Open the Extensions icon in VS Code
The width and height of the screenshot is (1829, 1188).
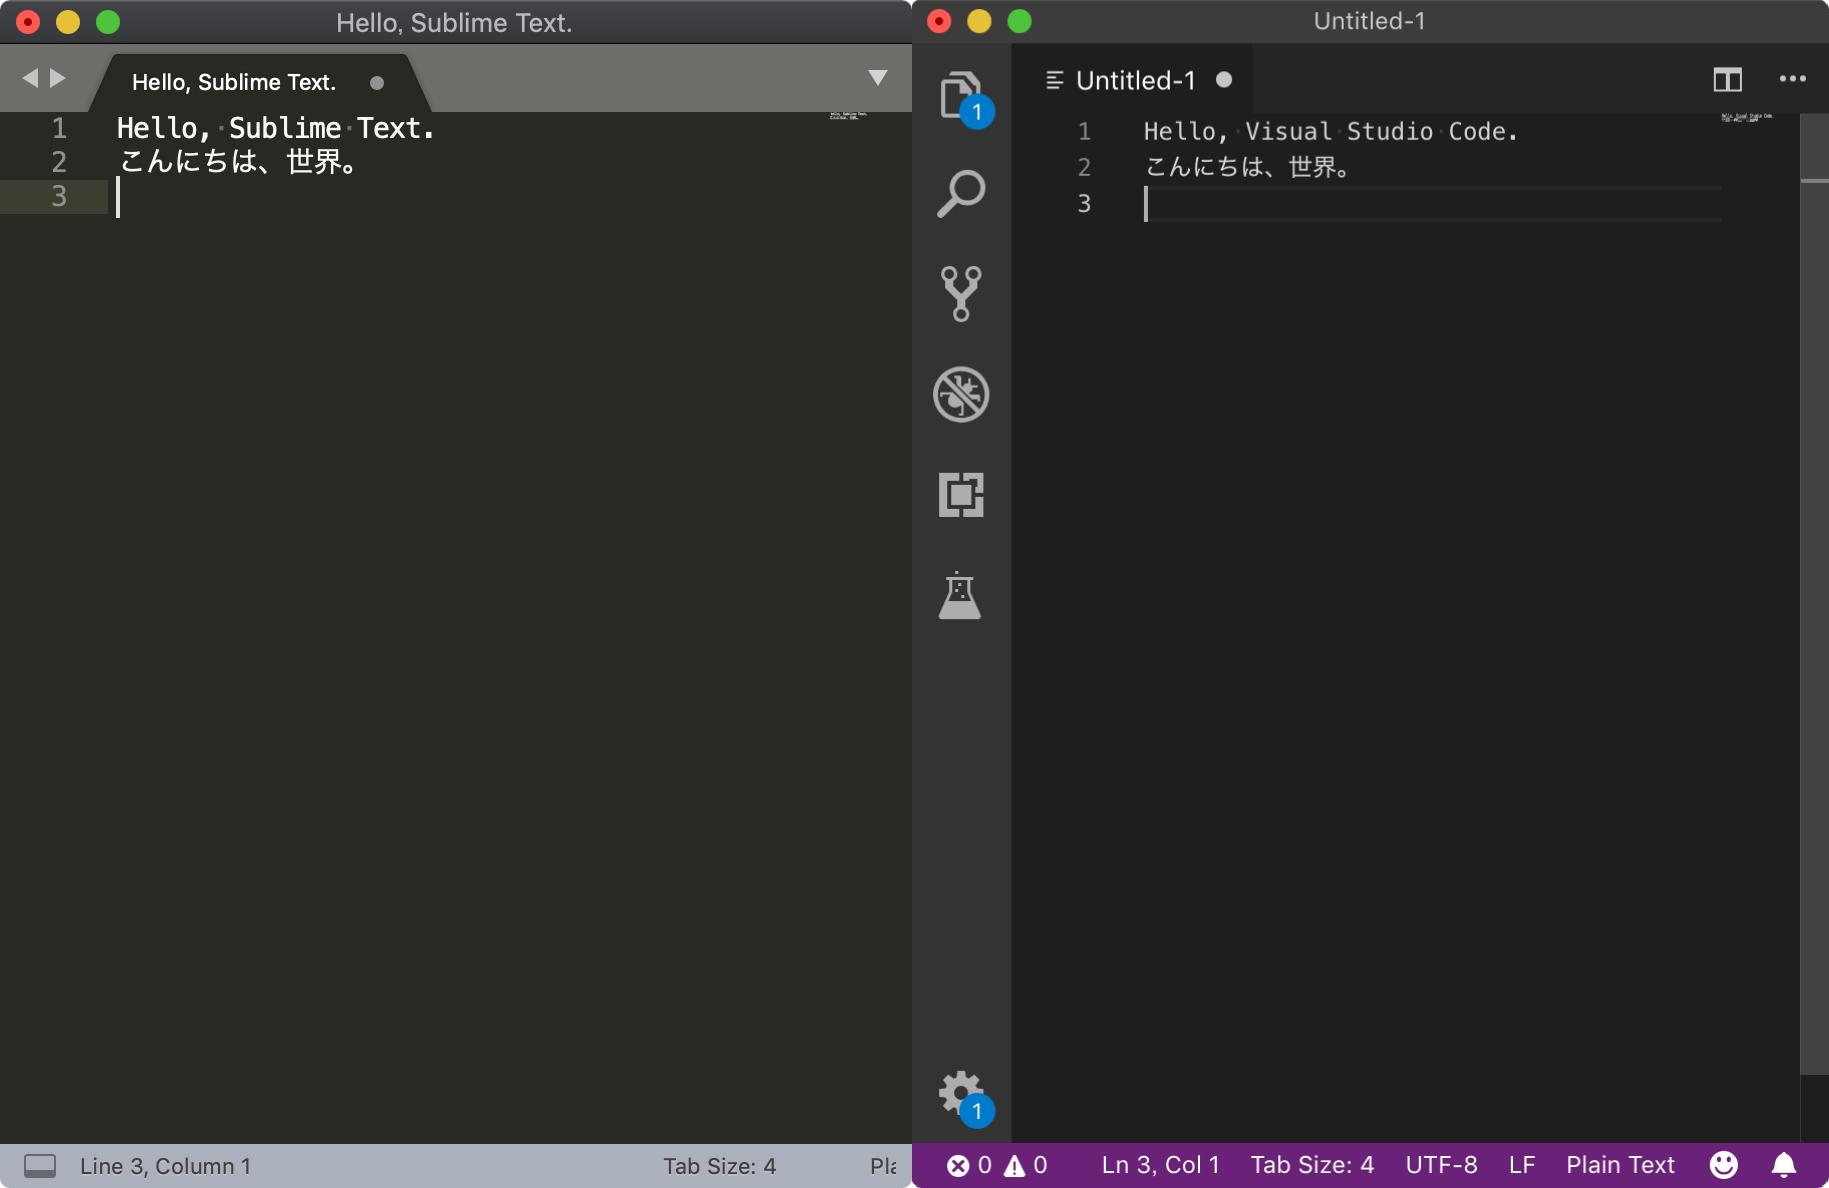click(961, 494)
